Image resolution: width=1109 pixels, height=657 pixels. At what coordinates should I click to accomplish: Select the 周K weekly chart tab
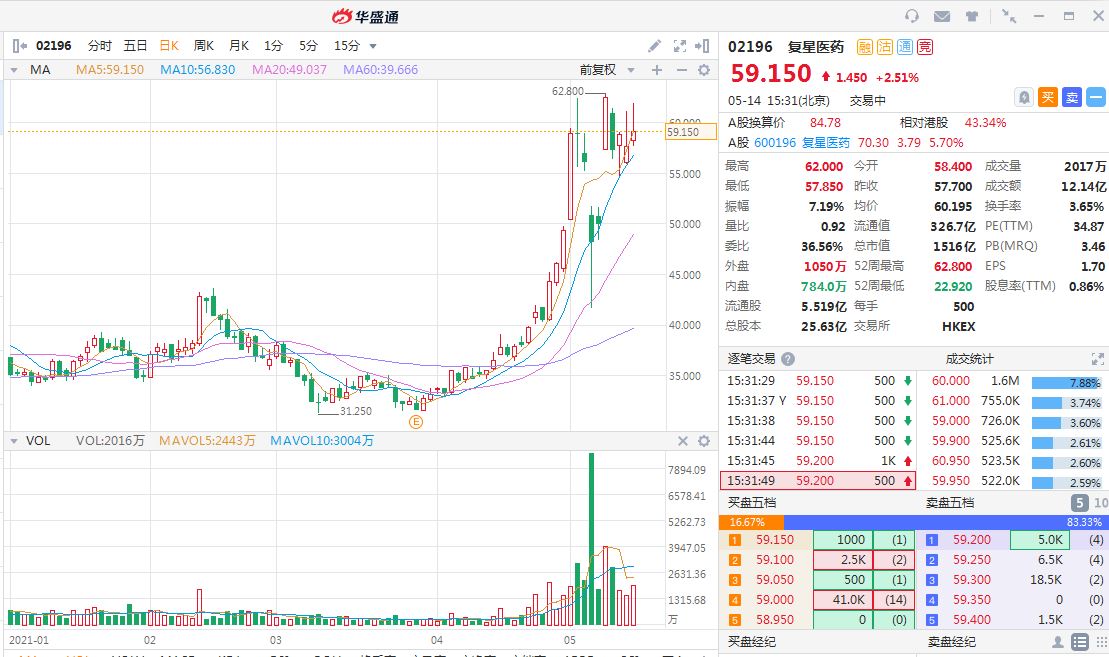[204, 46]
